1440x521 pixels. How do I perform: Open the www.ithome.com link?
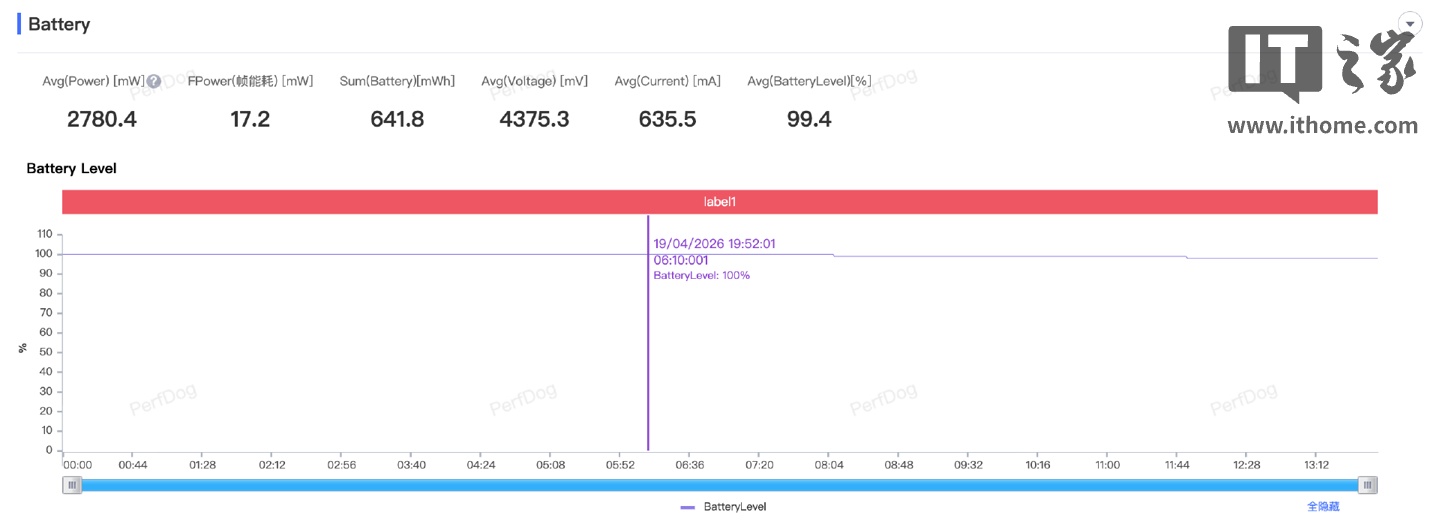(x=1322, y=126)
